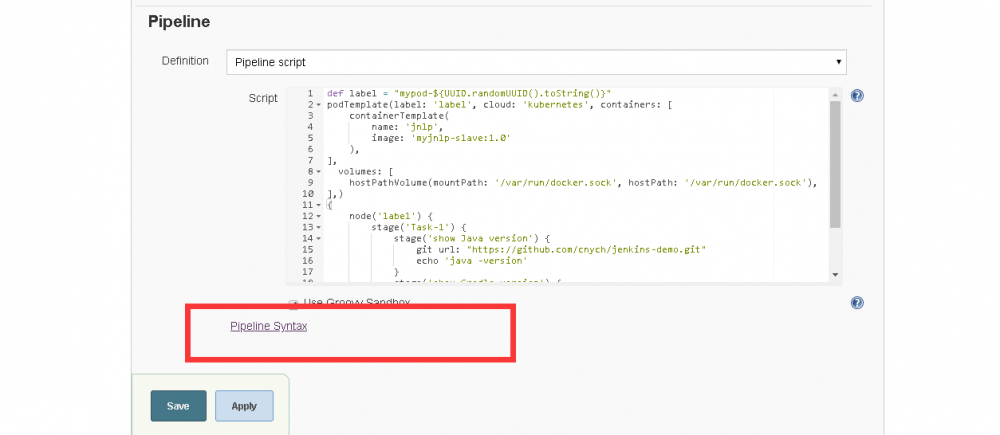This screenshot has height=435, width=1000.
Task: Open help for the Script field
Action: click(857, 96)
